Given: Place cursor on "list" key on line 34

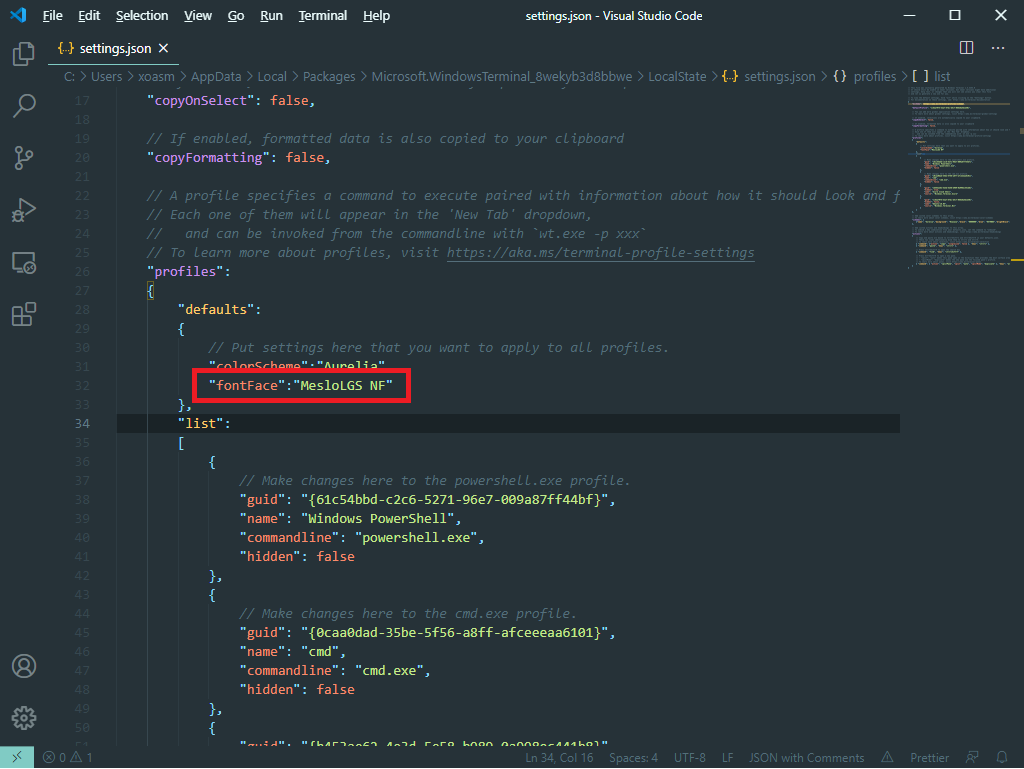Looking at the screenshot, I should tap(200, 424).
